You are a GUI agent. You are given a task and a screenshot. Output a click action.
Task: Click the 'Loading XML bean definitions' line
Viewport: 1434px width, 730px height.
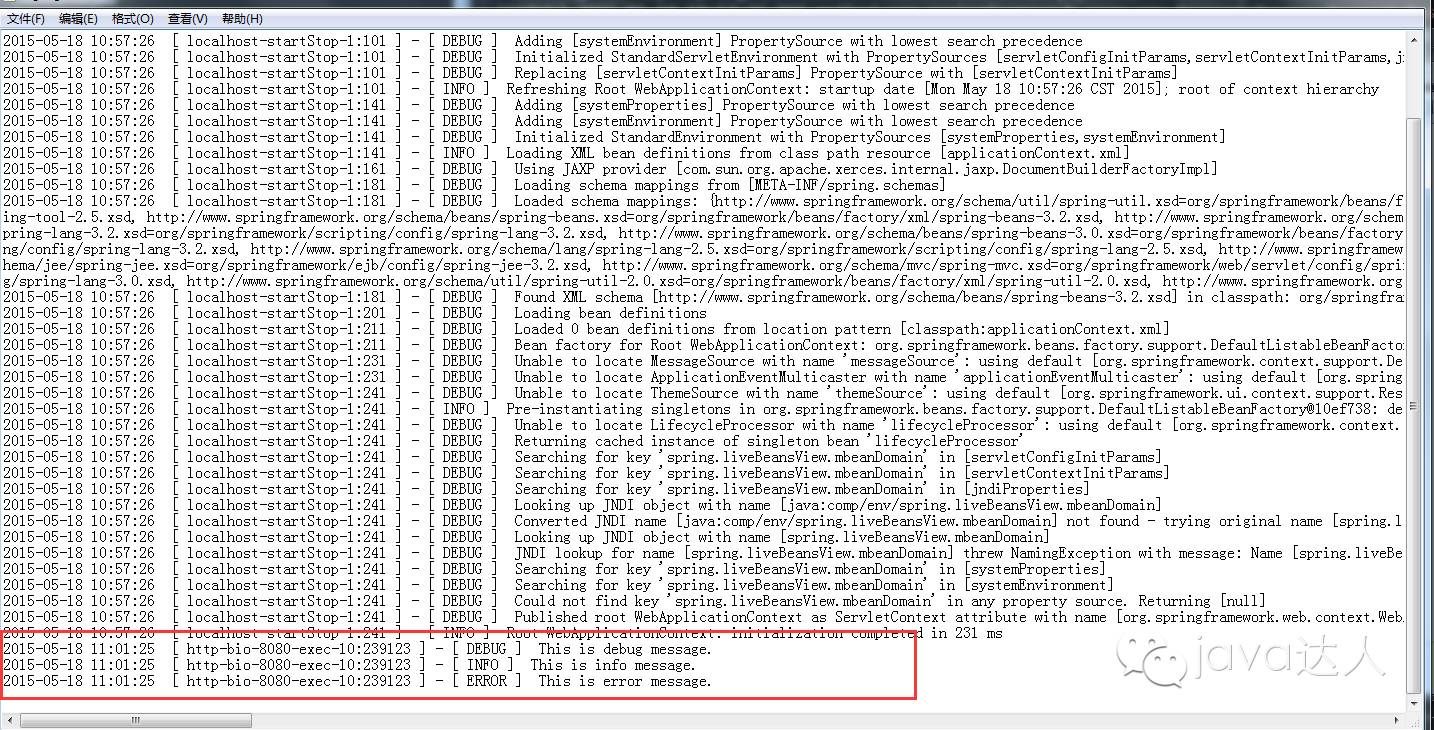[x=566, y=153]
